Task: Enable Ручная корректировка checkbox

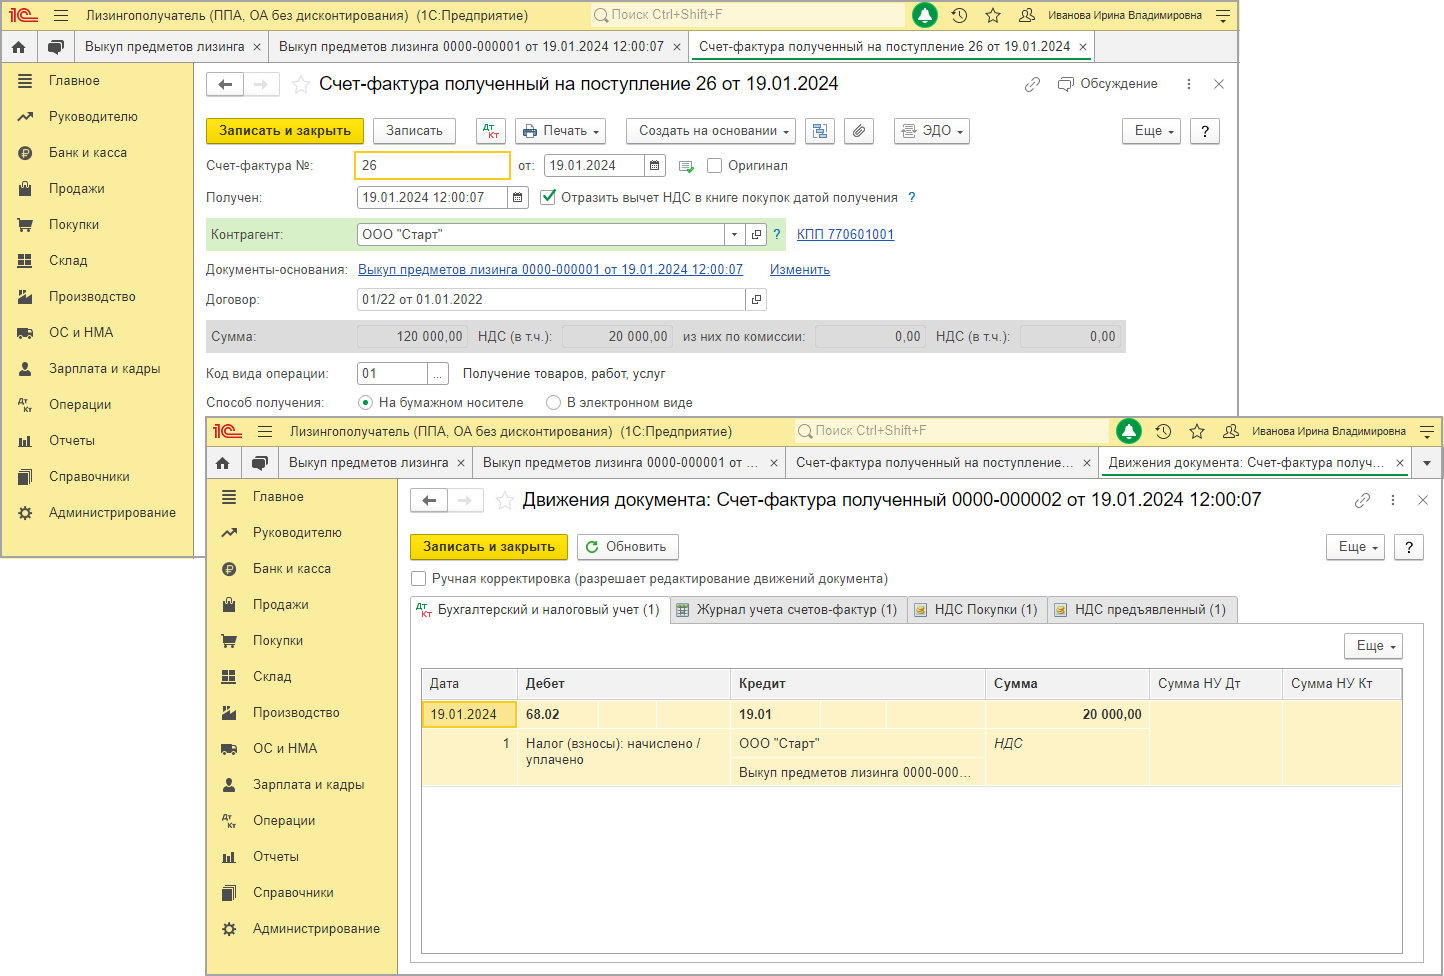Action: click(x=419, y=579)
